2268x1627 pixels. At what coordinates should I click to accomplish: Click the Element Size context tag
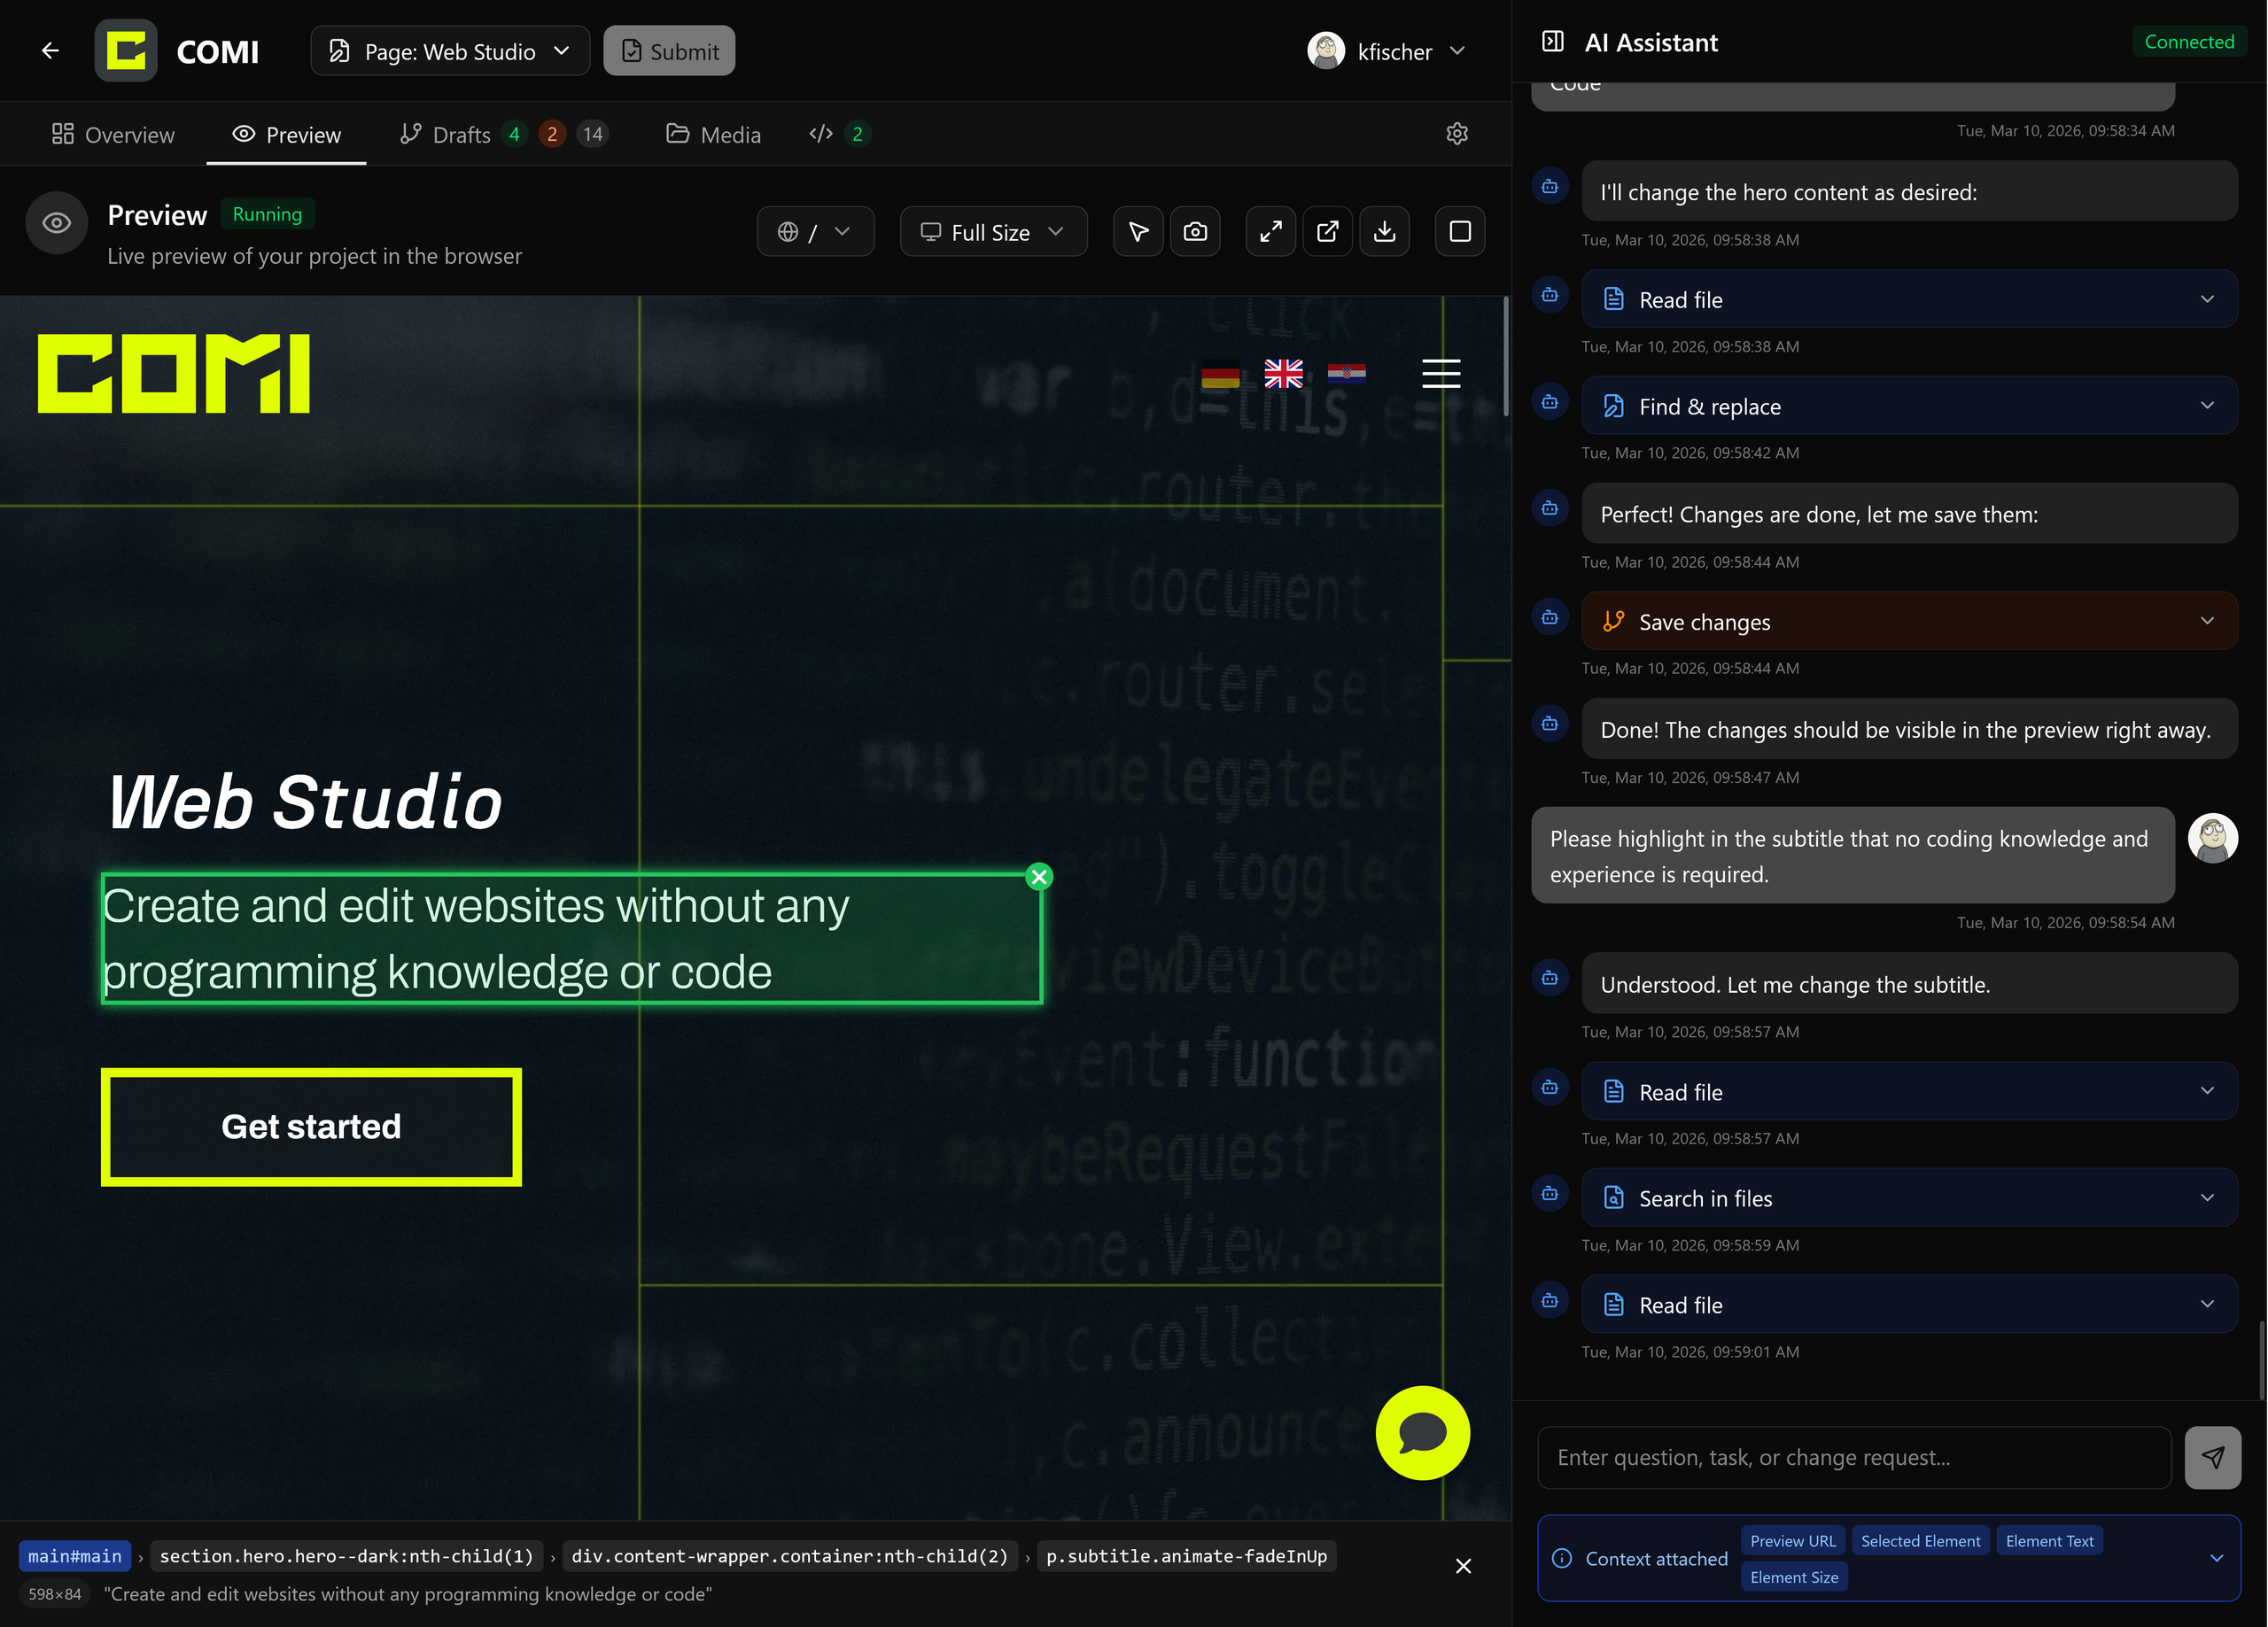coord(1793,1577)
